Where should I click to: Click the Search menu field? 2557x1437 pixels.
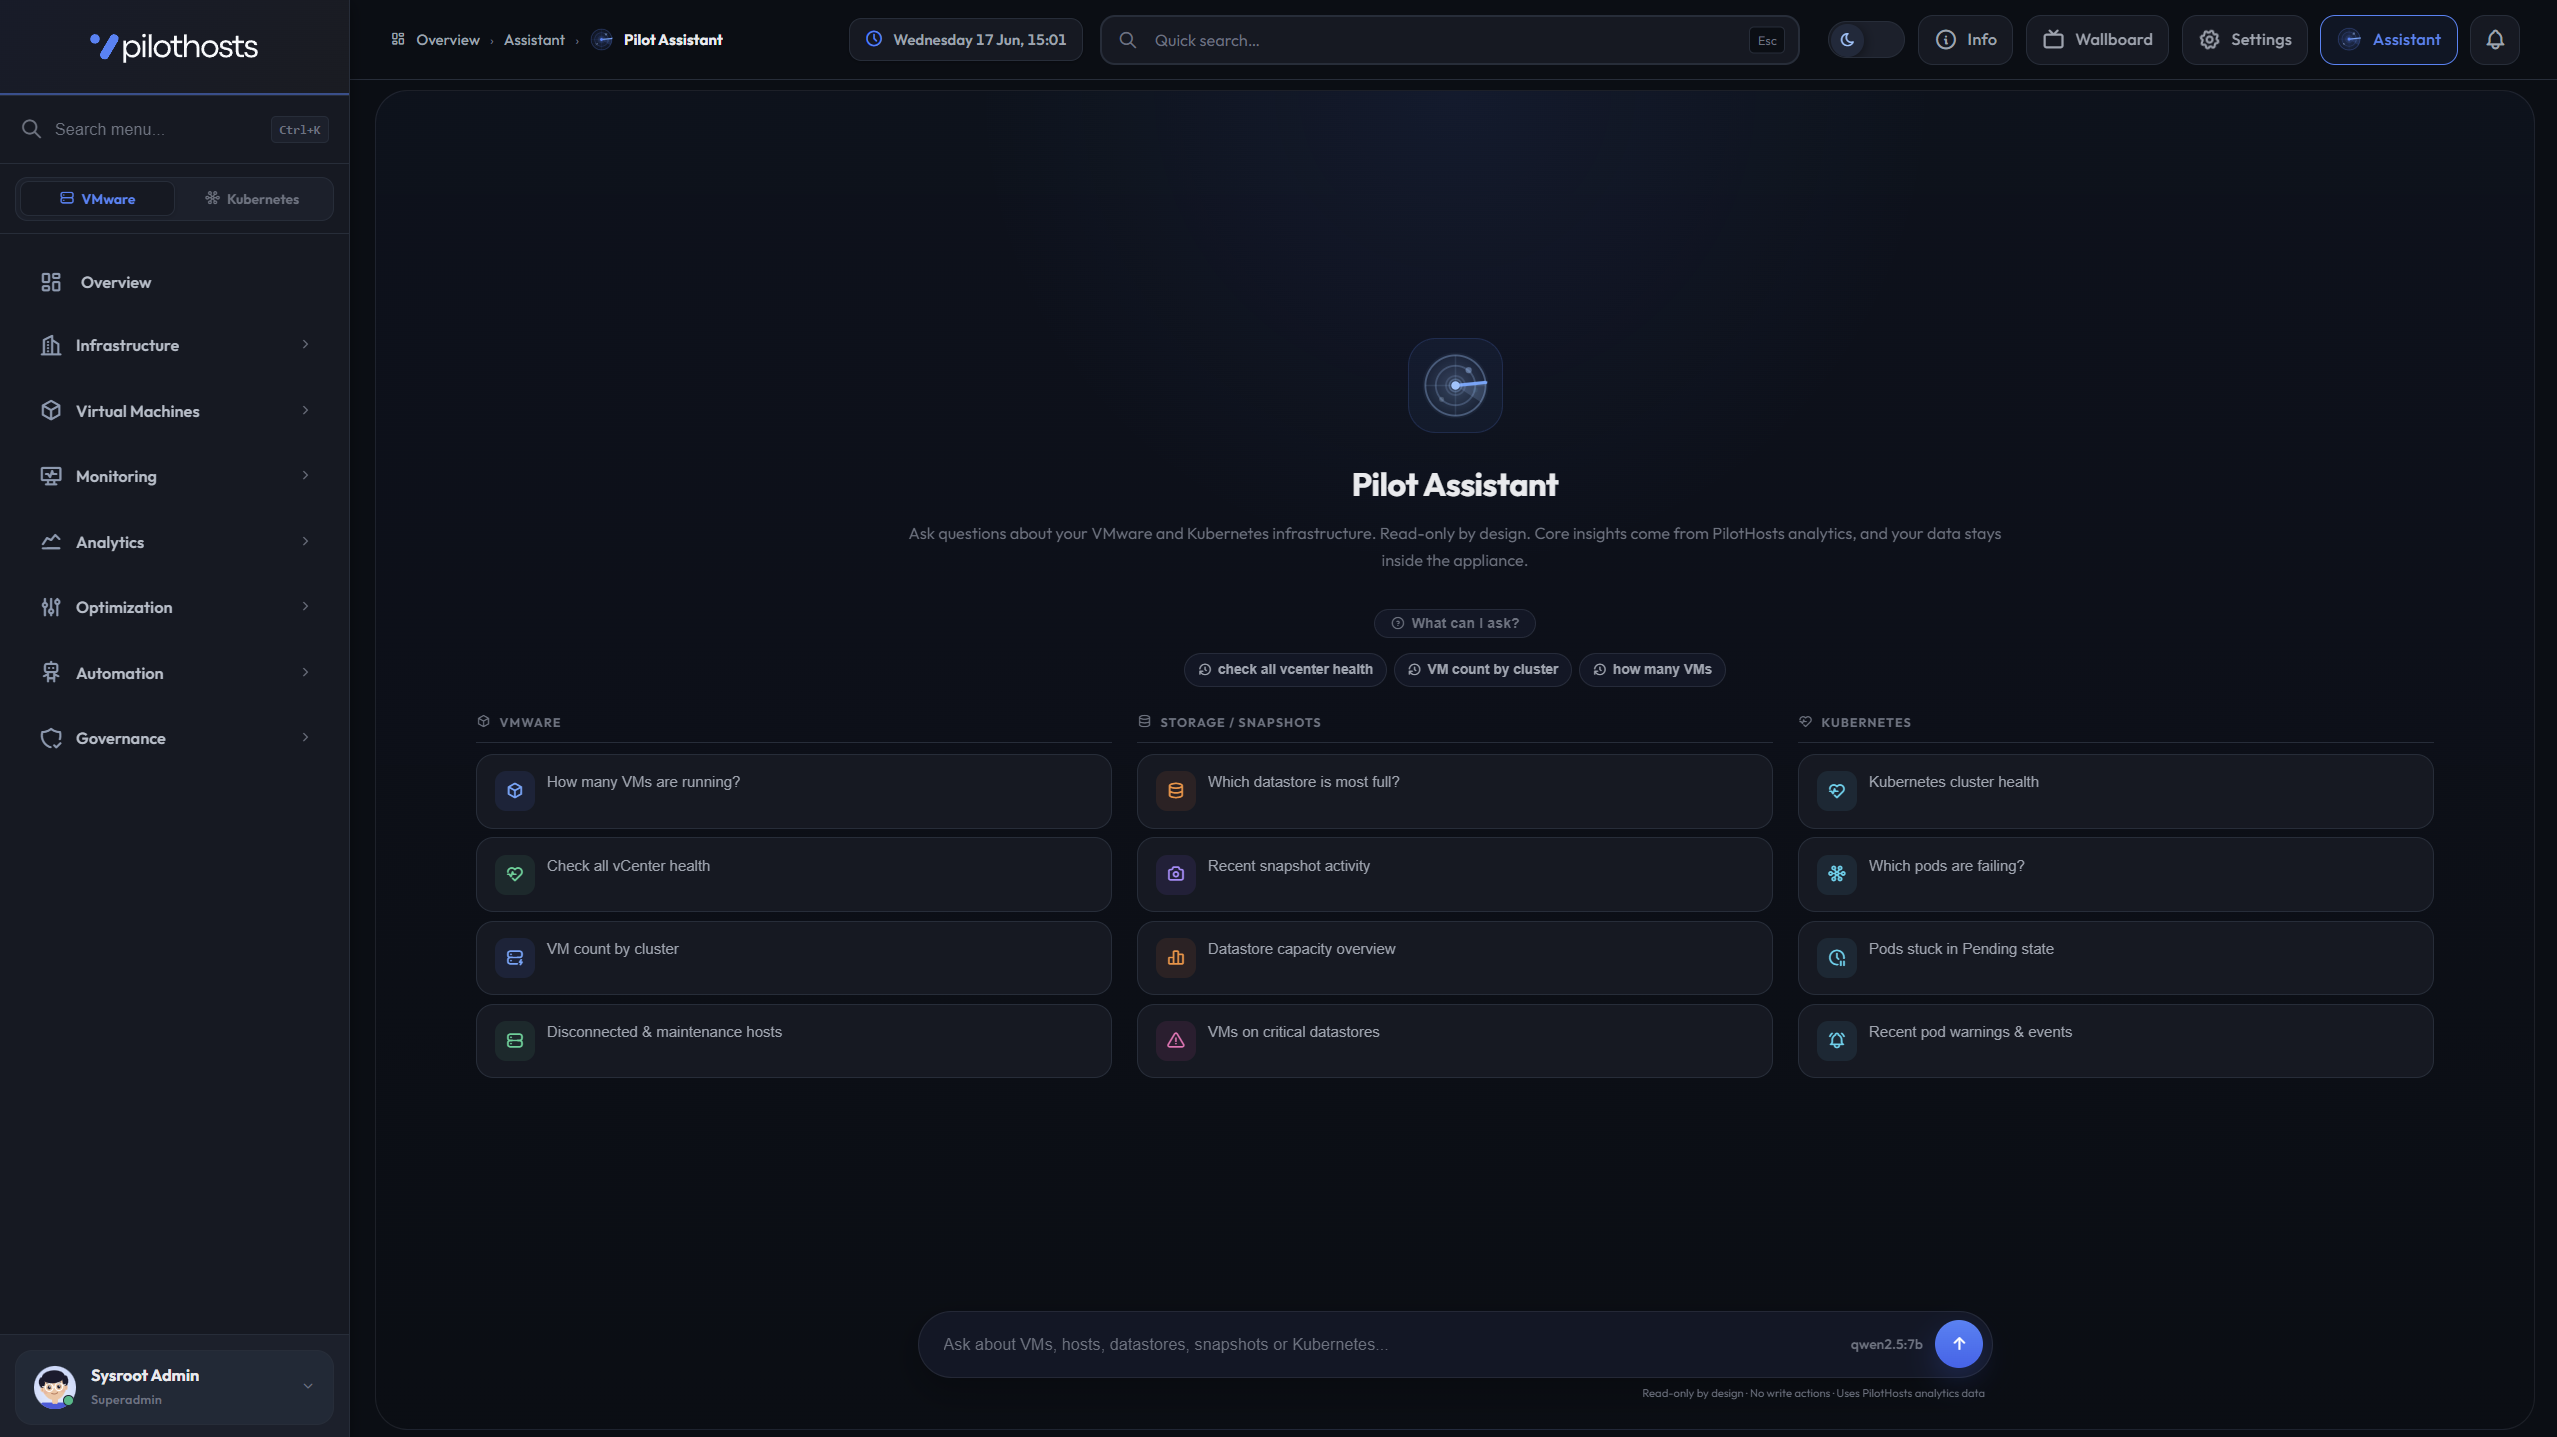175,129
